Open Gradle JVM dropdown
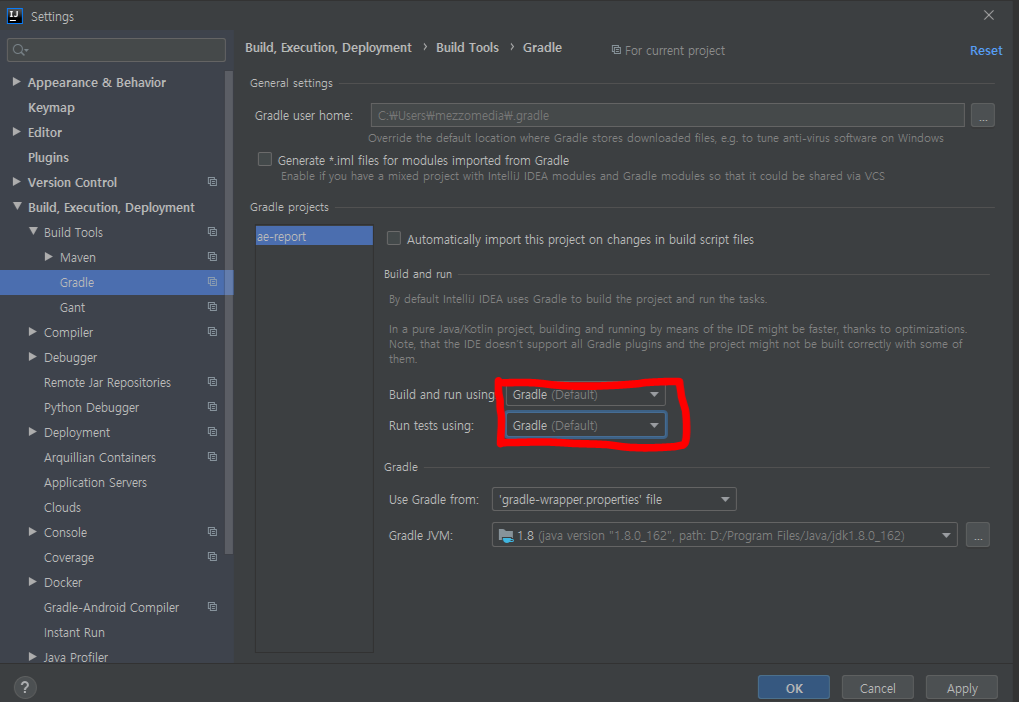 725,536
